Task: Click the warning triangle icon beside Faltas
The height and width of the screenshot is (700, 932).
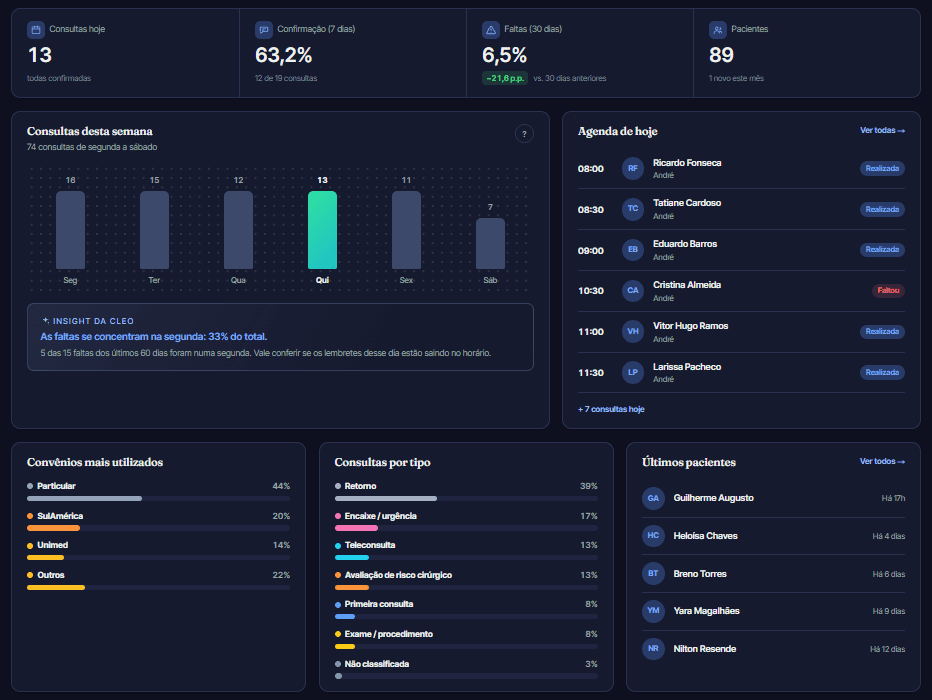Action: point(491,29)
